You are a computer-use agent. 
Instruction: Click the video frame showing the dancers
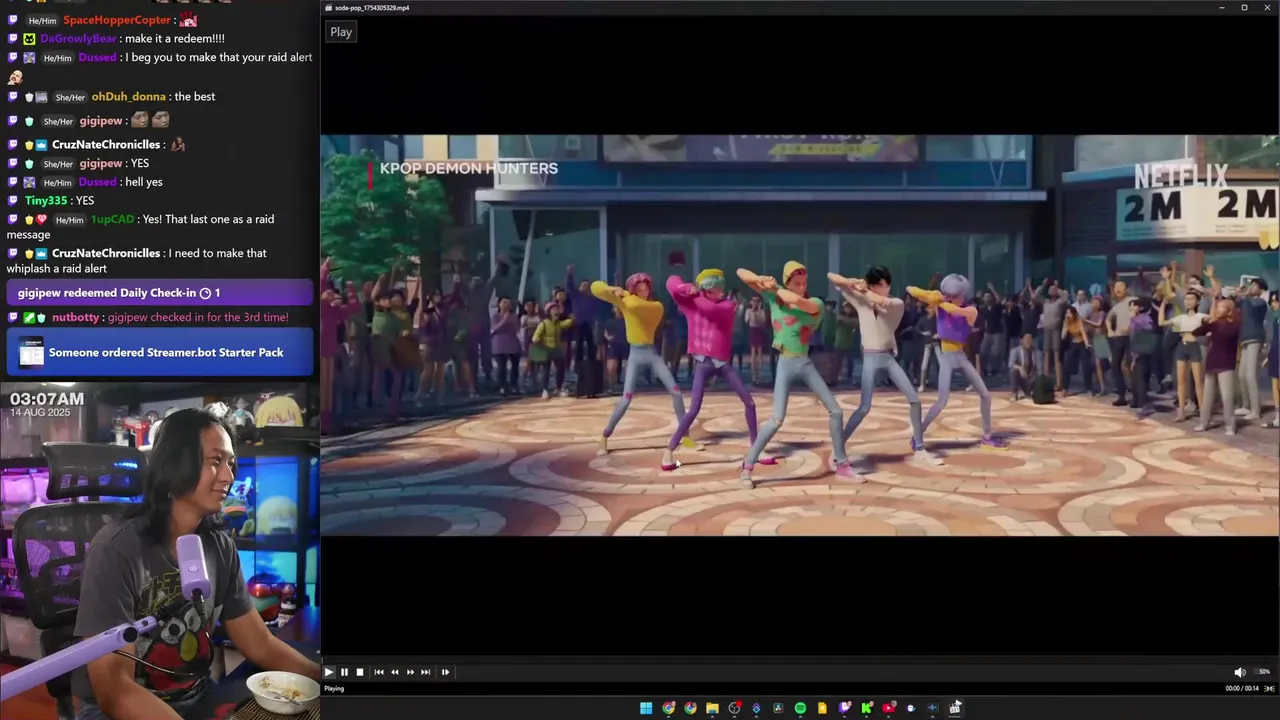pos(799,336)
